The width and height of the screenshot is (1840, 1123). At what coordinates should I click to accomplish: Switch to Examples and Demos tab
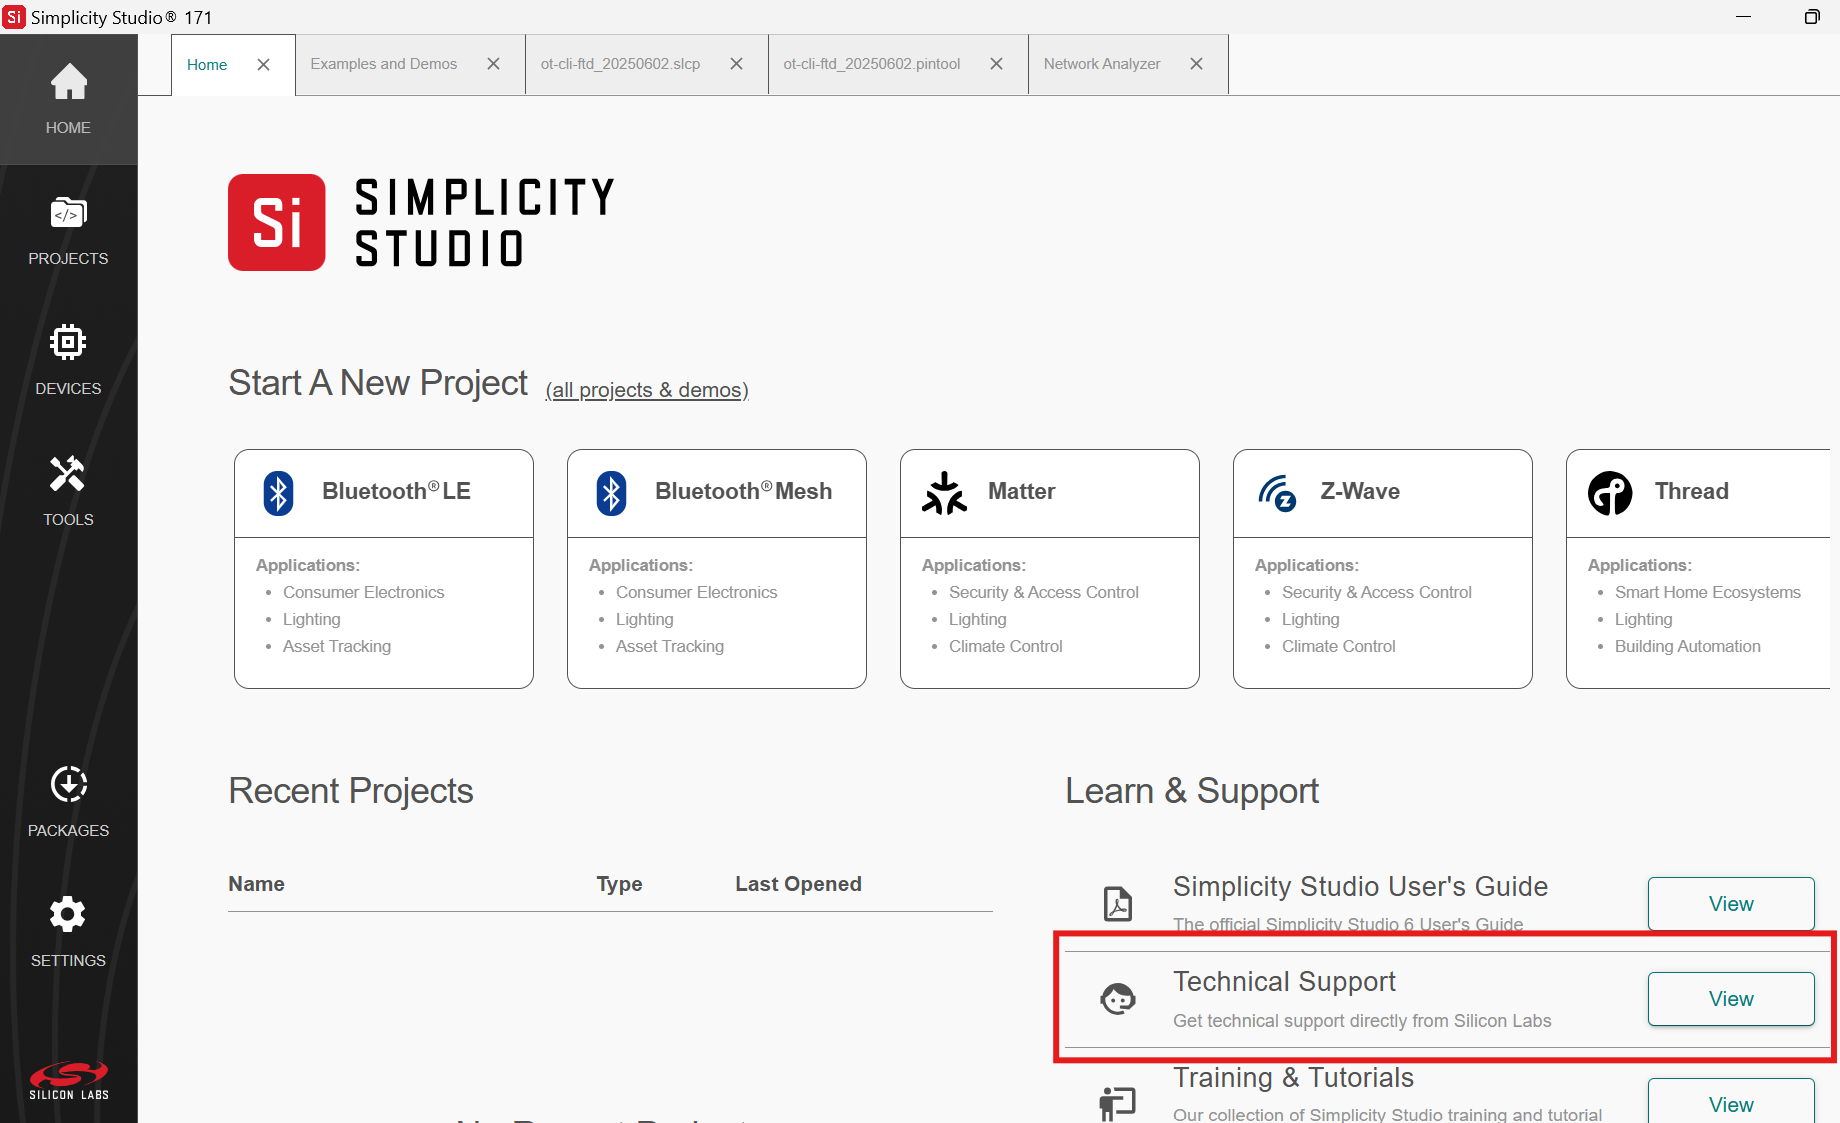click(x=384, y=64)
